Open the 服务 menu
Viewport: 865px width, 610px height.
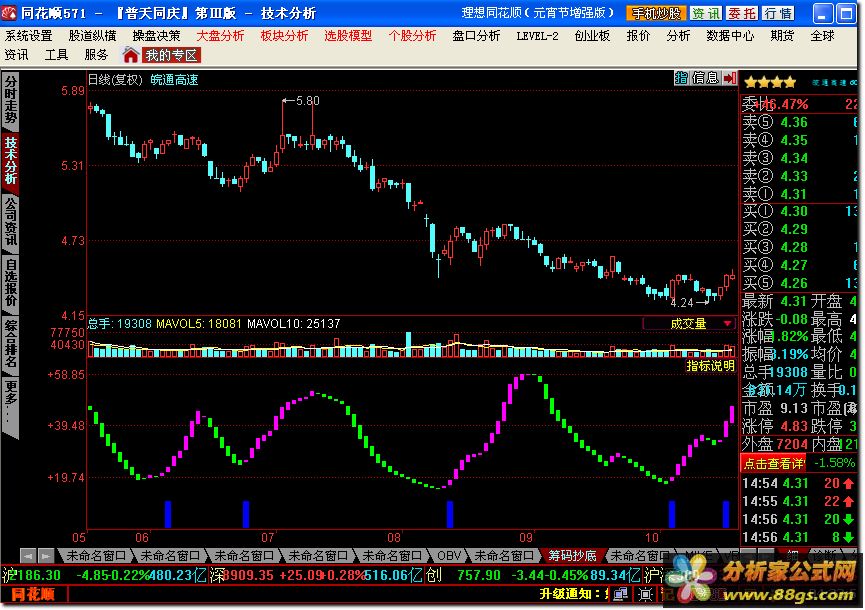coord(96,55)
